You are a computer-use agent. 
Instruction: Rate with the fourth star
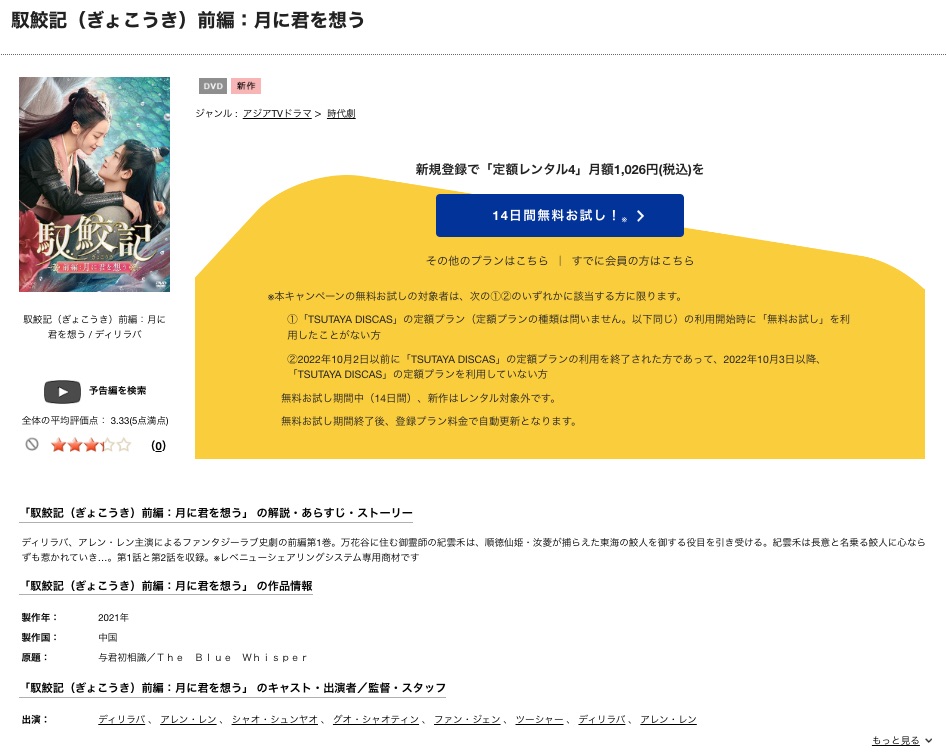click(x=107, y=445)
